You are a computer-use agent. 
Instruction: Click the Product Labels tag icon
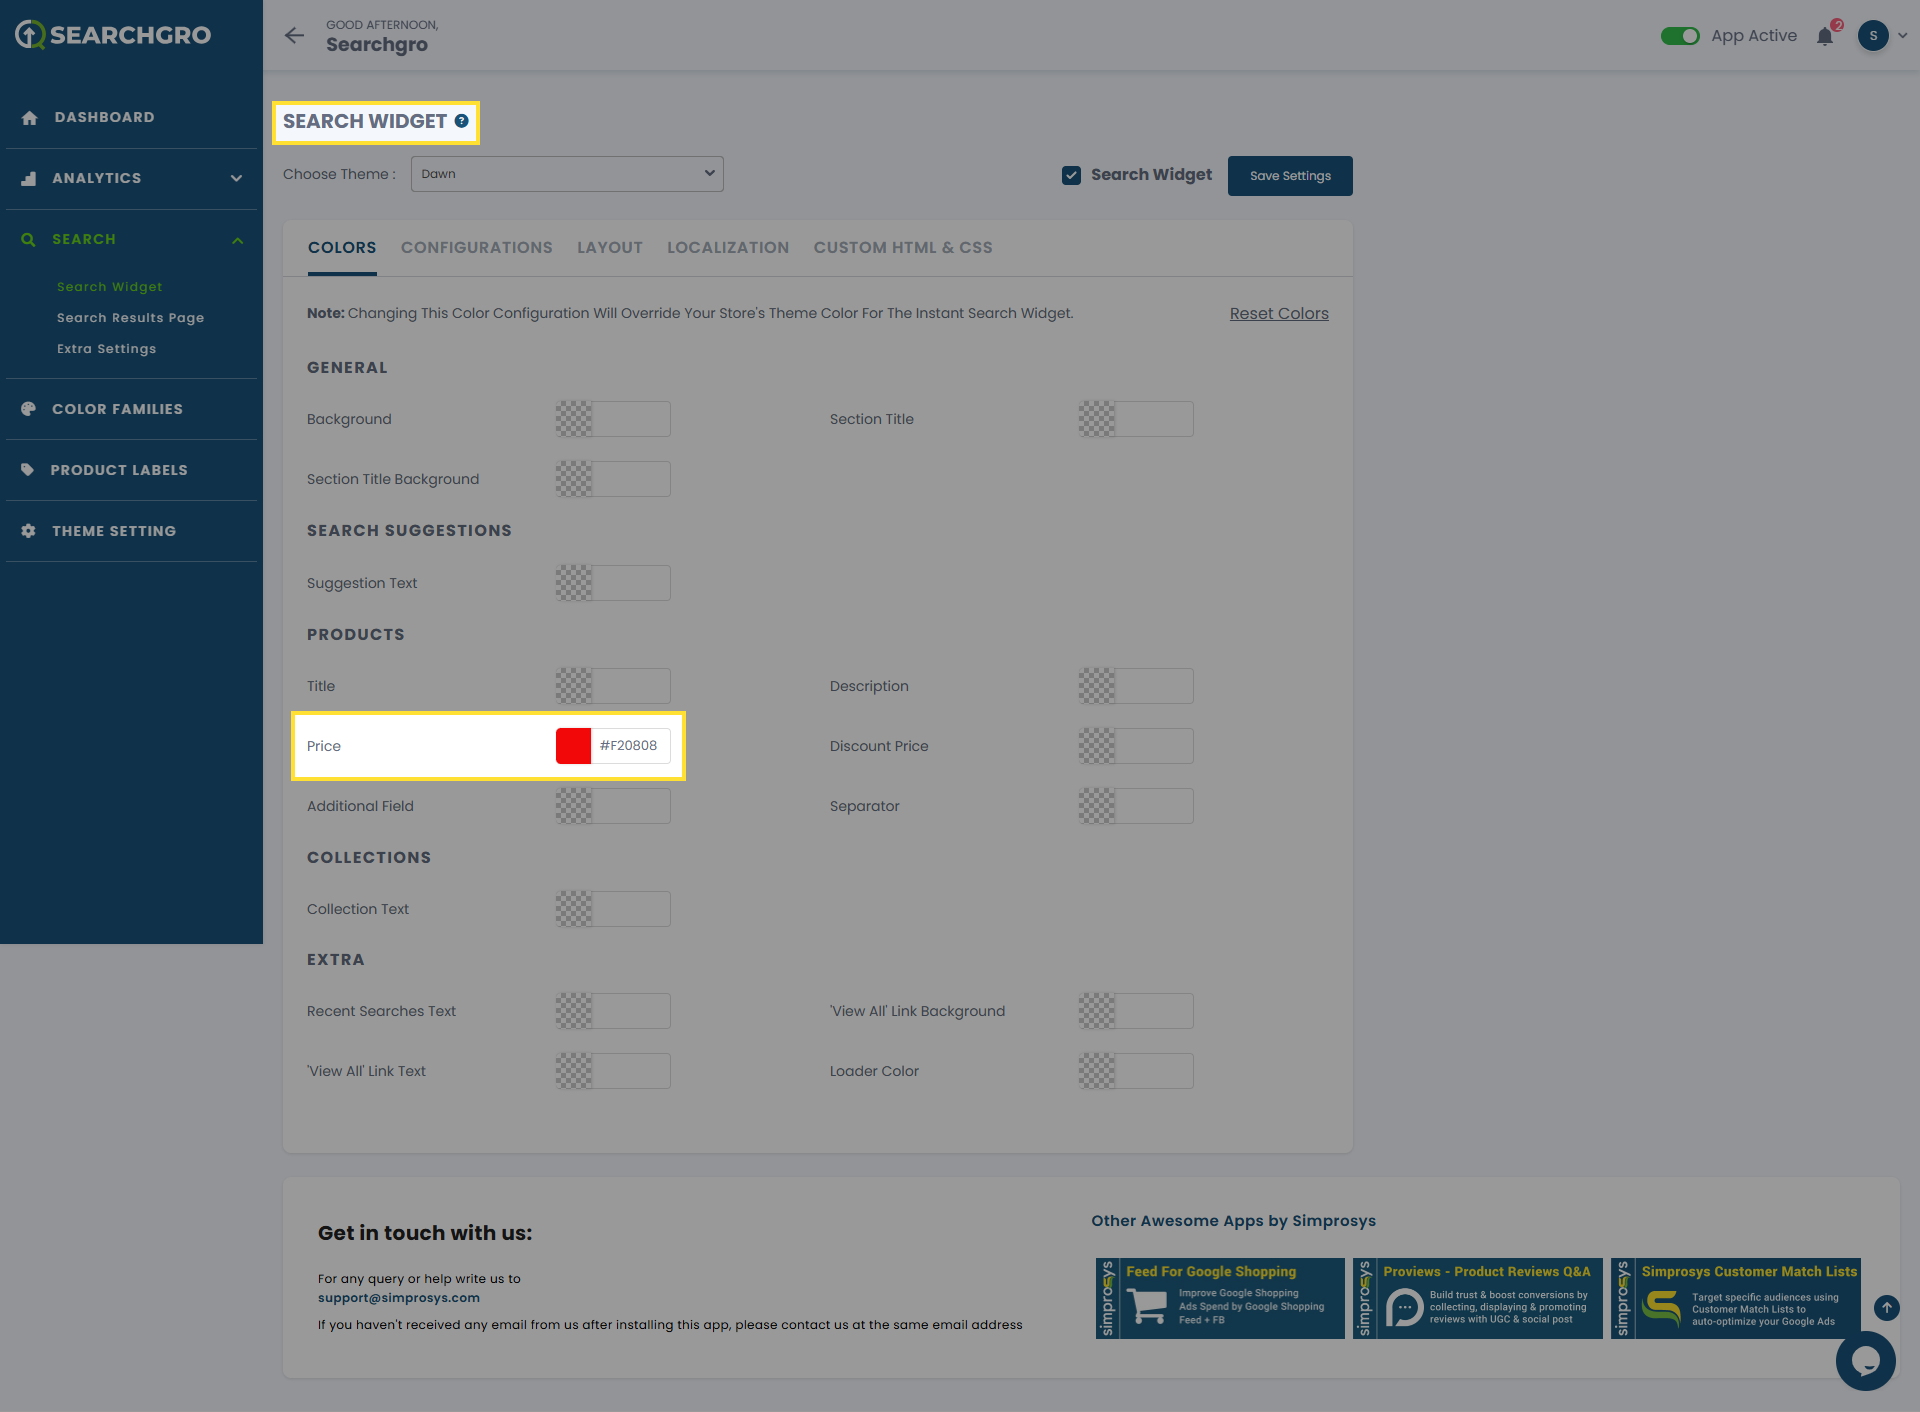(x=28, y=470)
